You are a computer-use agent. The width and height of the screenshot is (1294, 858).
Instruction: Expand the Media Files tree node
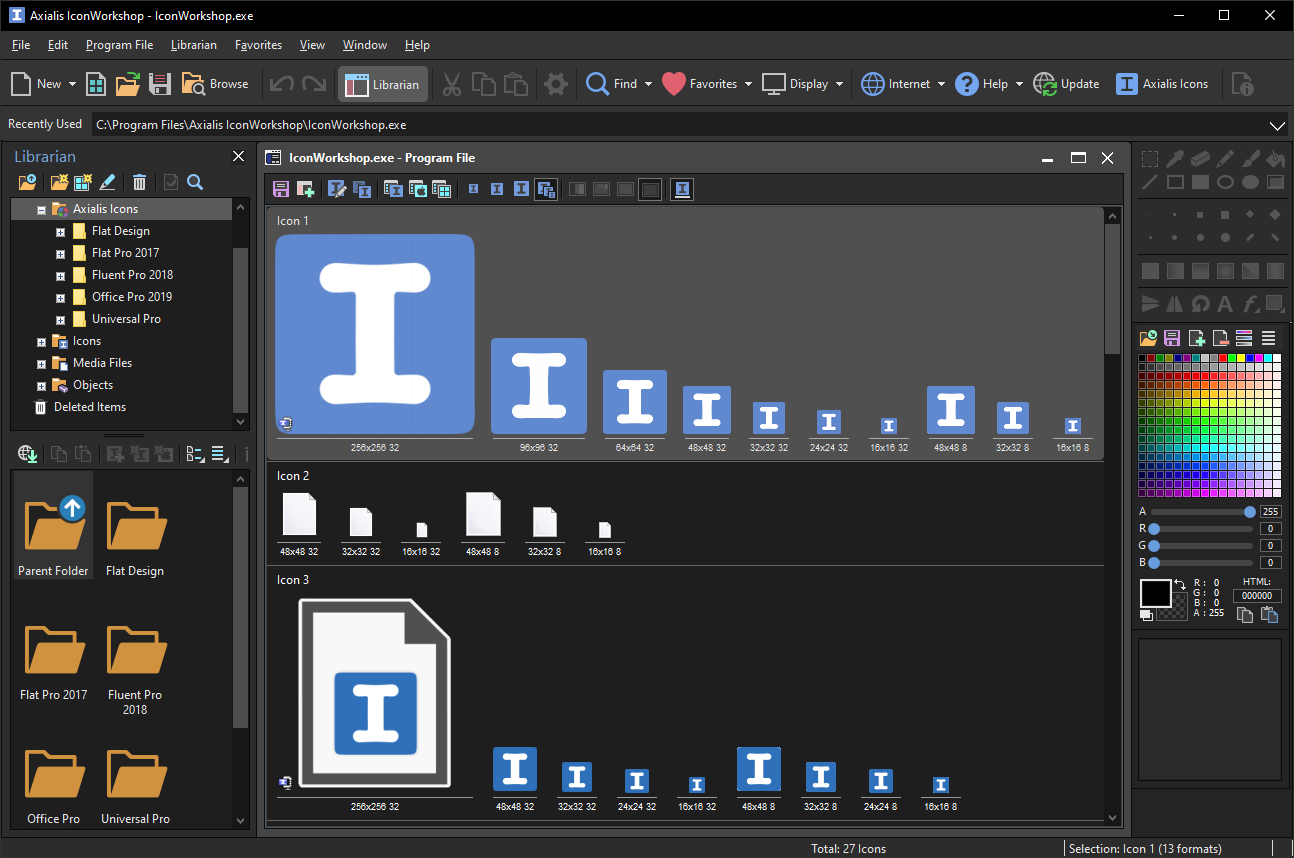click(x=41, y=364)
